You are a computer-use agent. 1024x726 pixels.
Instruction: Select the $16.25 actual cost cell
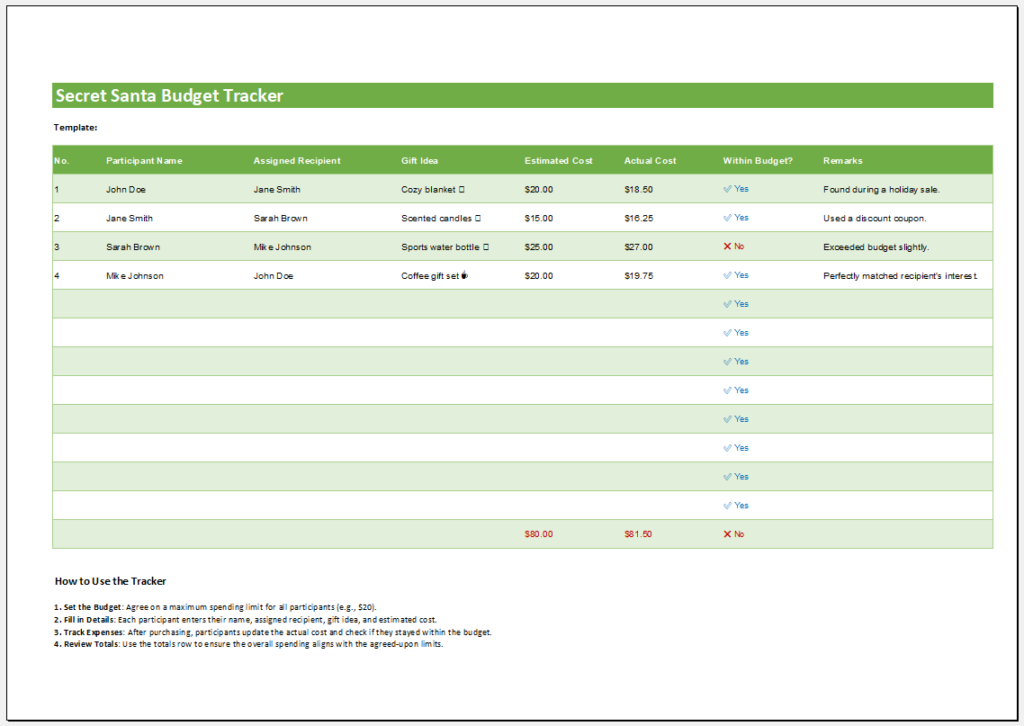click(x=639, y=218)
